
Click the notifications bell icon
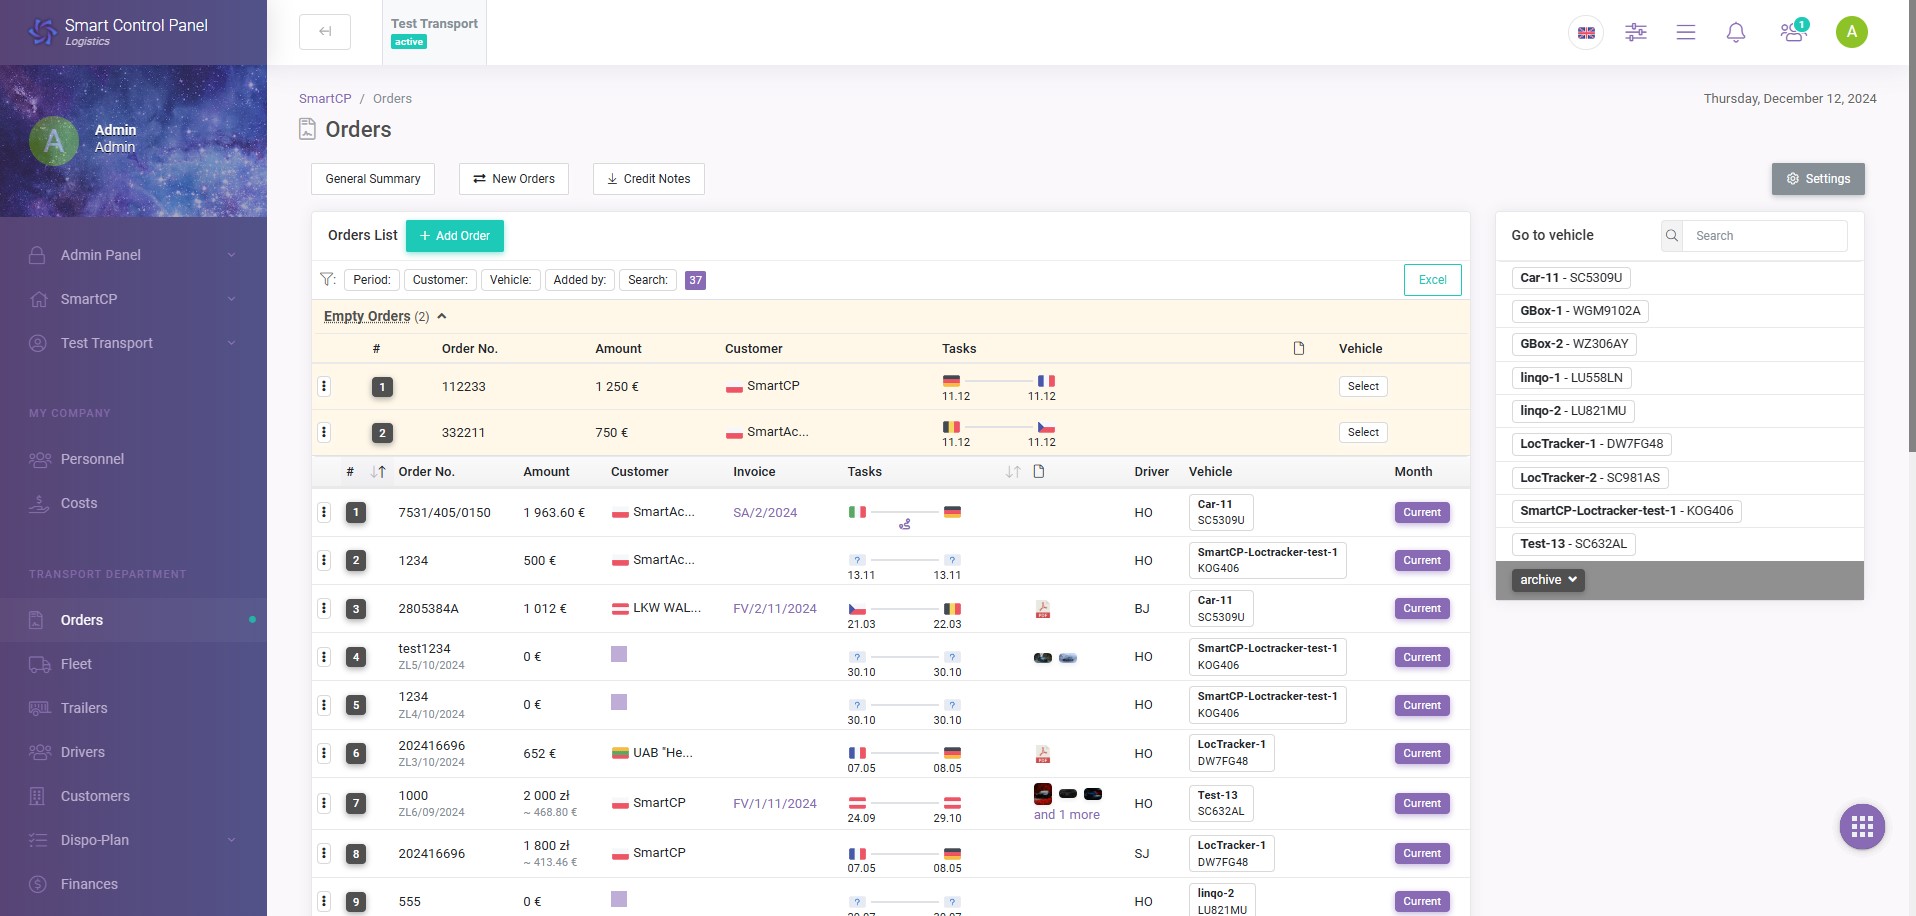click(1736, 33)
